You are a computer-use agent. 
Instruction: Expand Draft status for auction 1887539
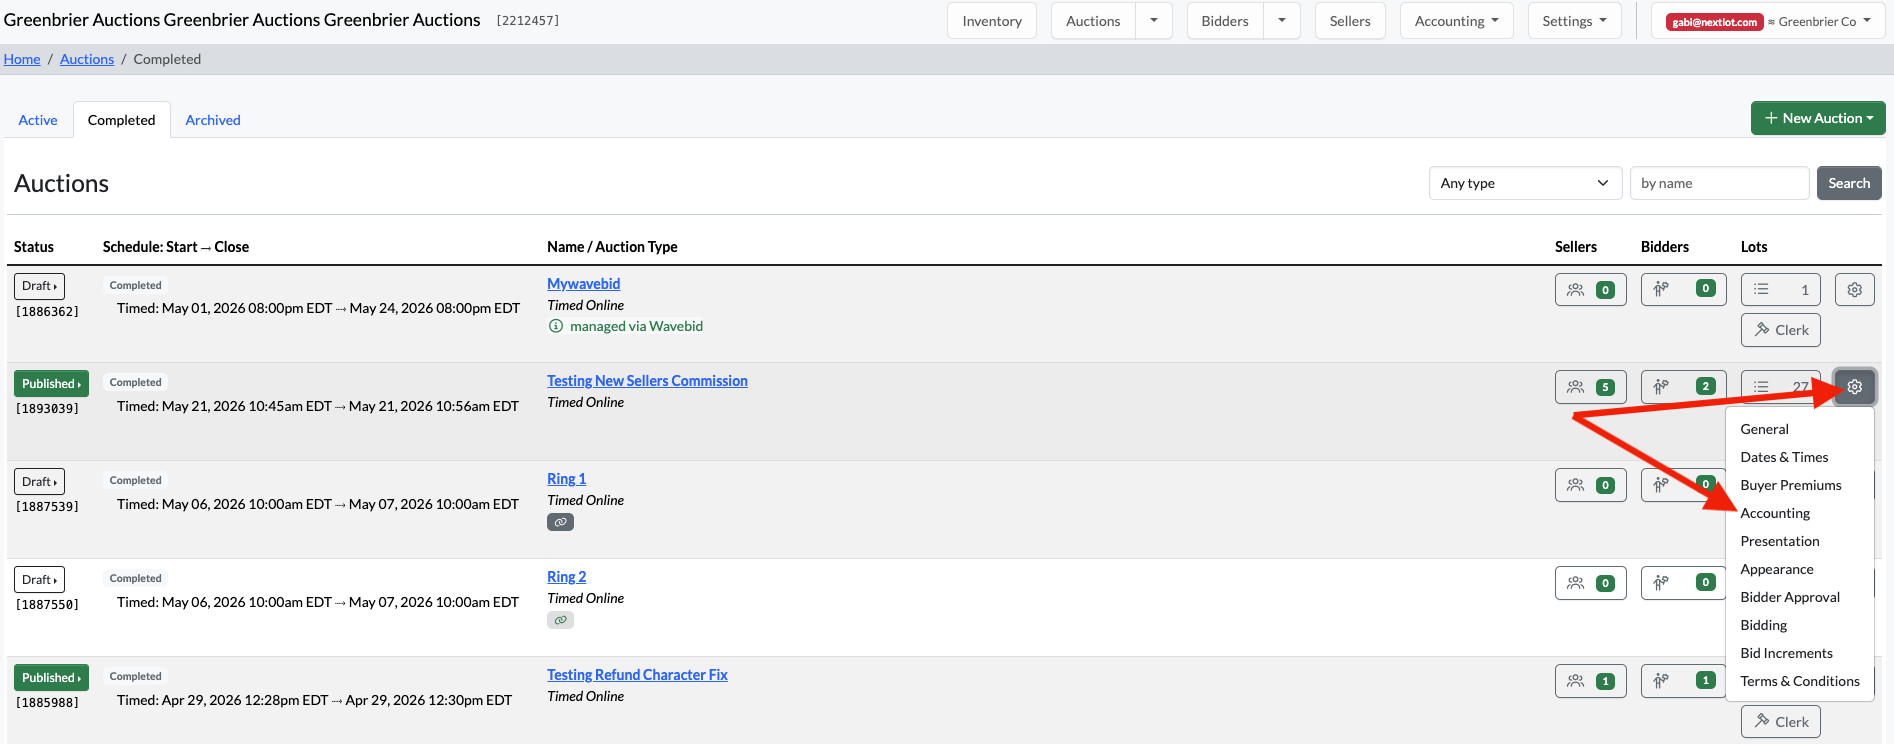40,482
